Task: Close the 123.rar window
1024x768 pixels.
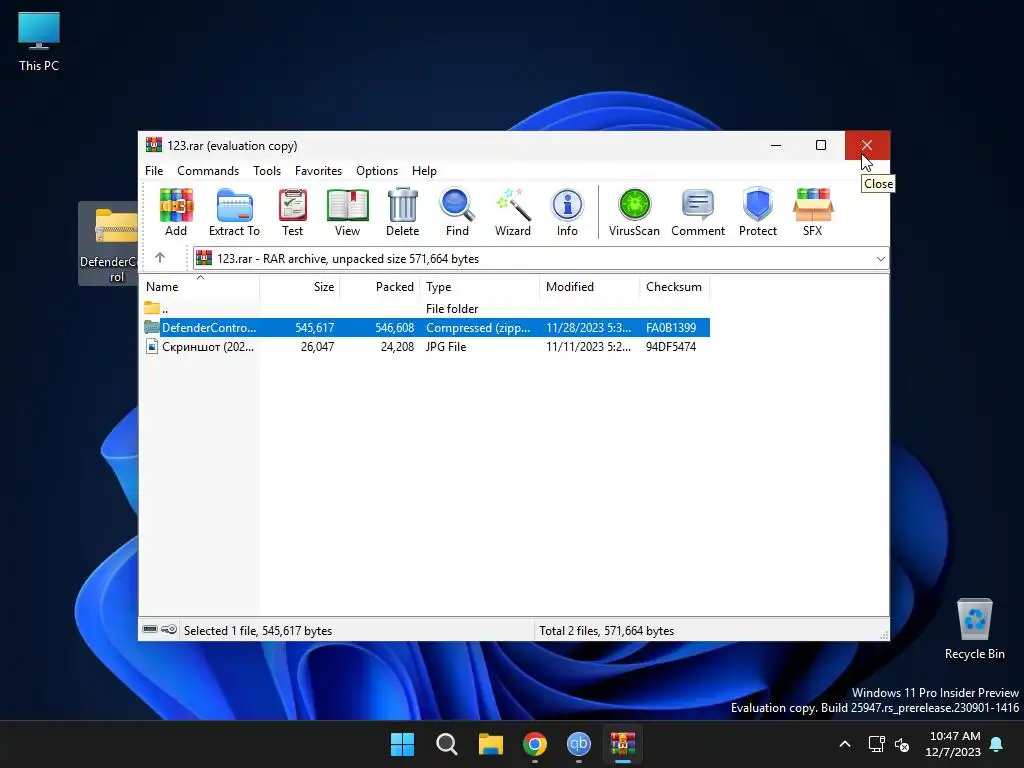Action: (867, 145)
